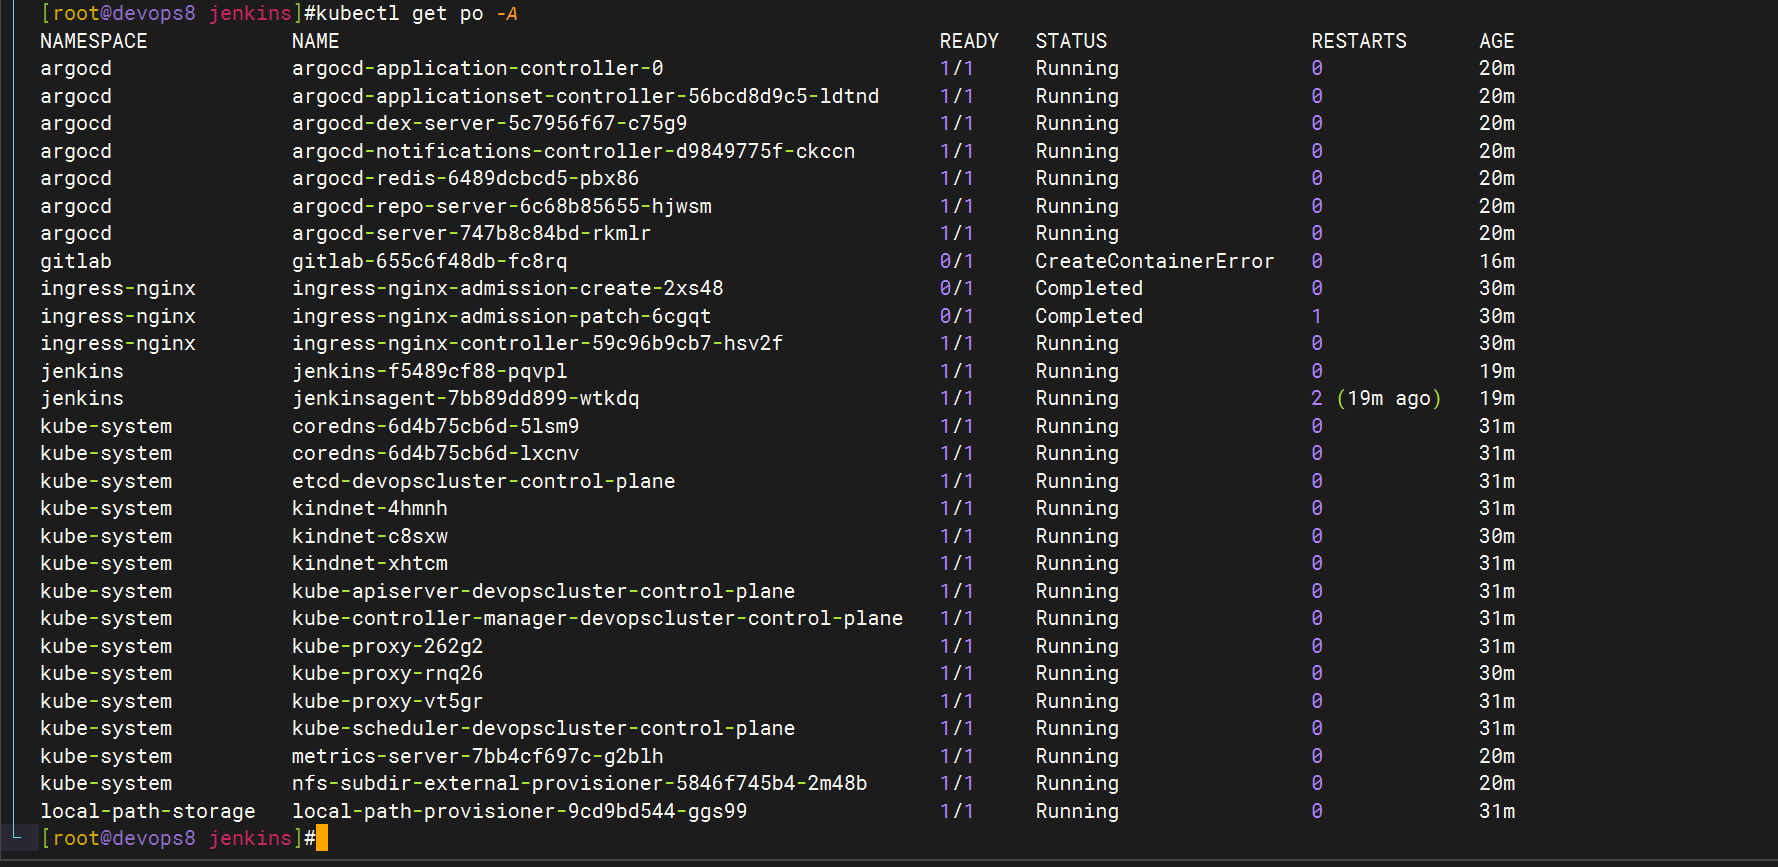Click the 1/1 ready value of jenkinsagent pod

957,398
